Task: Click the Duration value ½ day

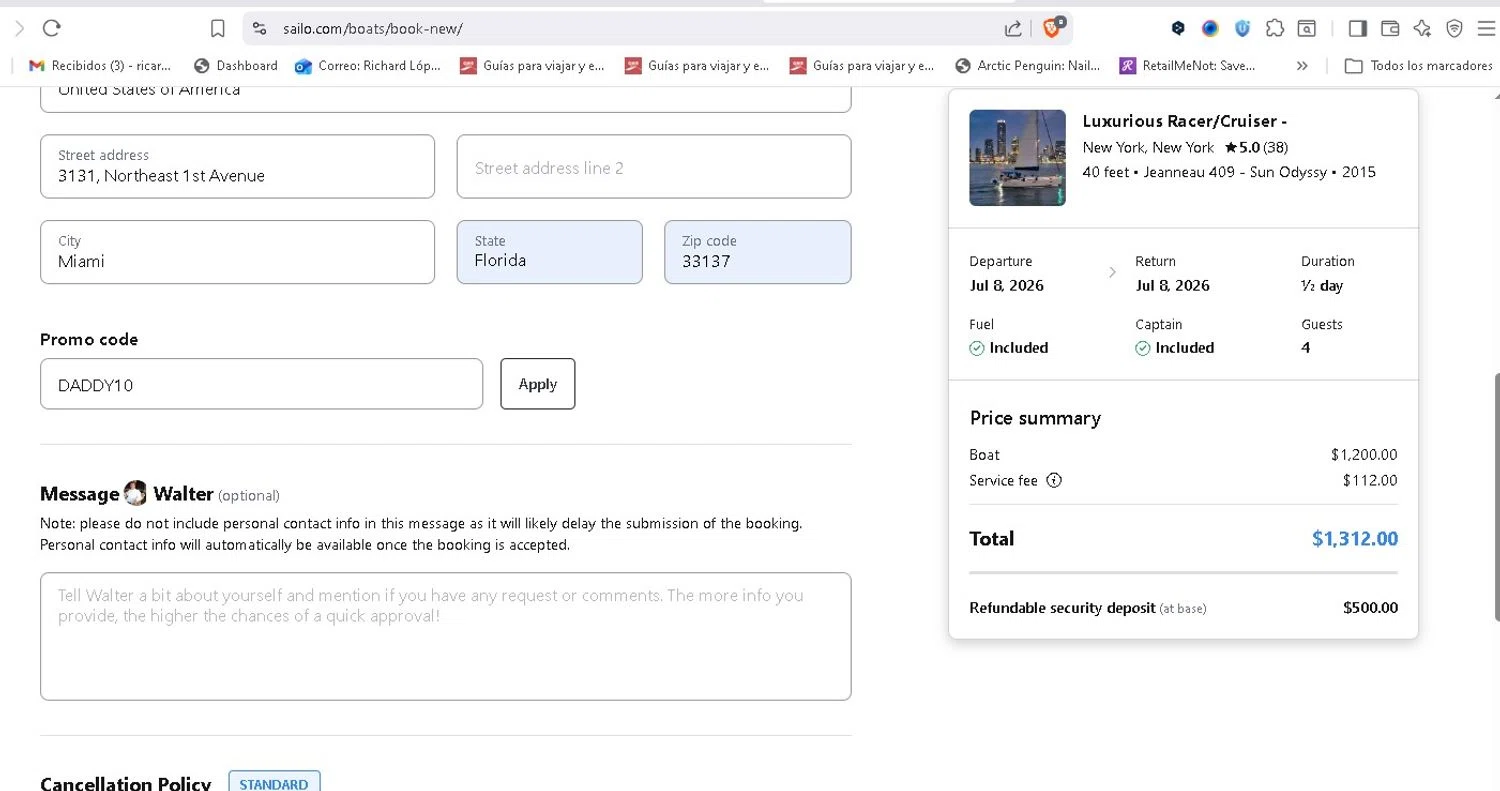Action: 1322,286
